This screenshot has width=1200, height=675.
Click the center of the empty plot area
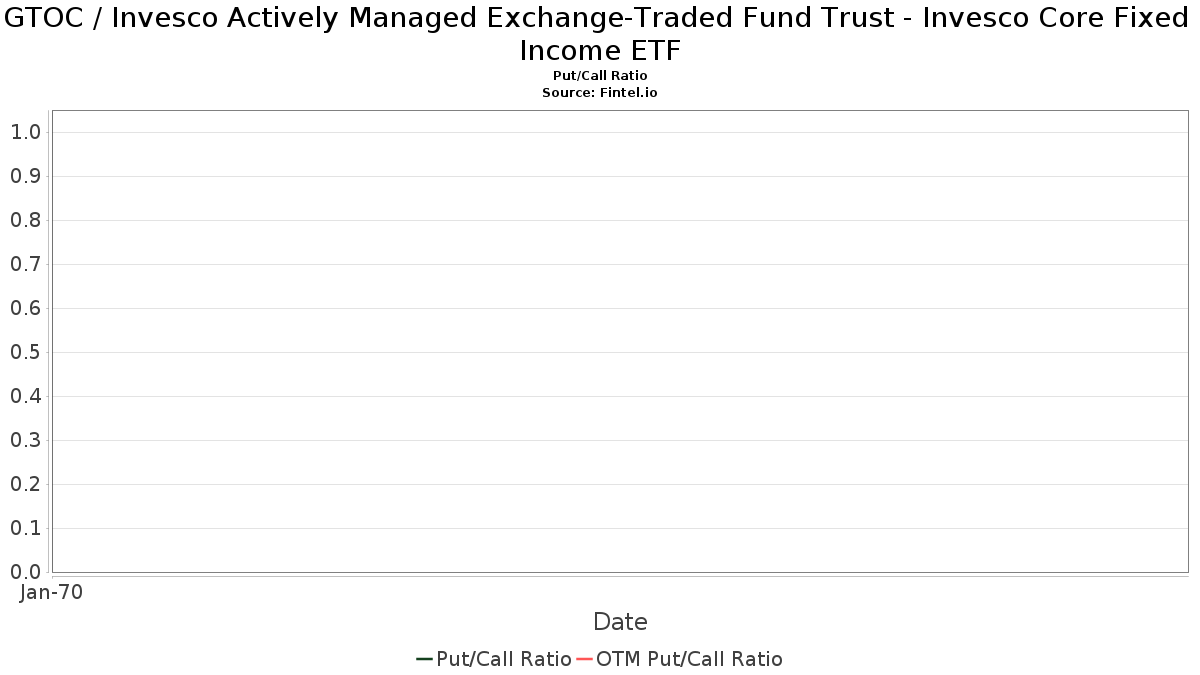(x=620, y=341)
